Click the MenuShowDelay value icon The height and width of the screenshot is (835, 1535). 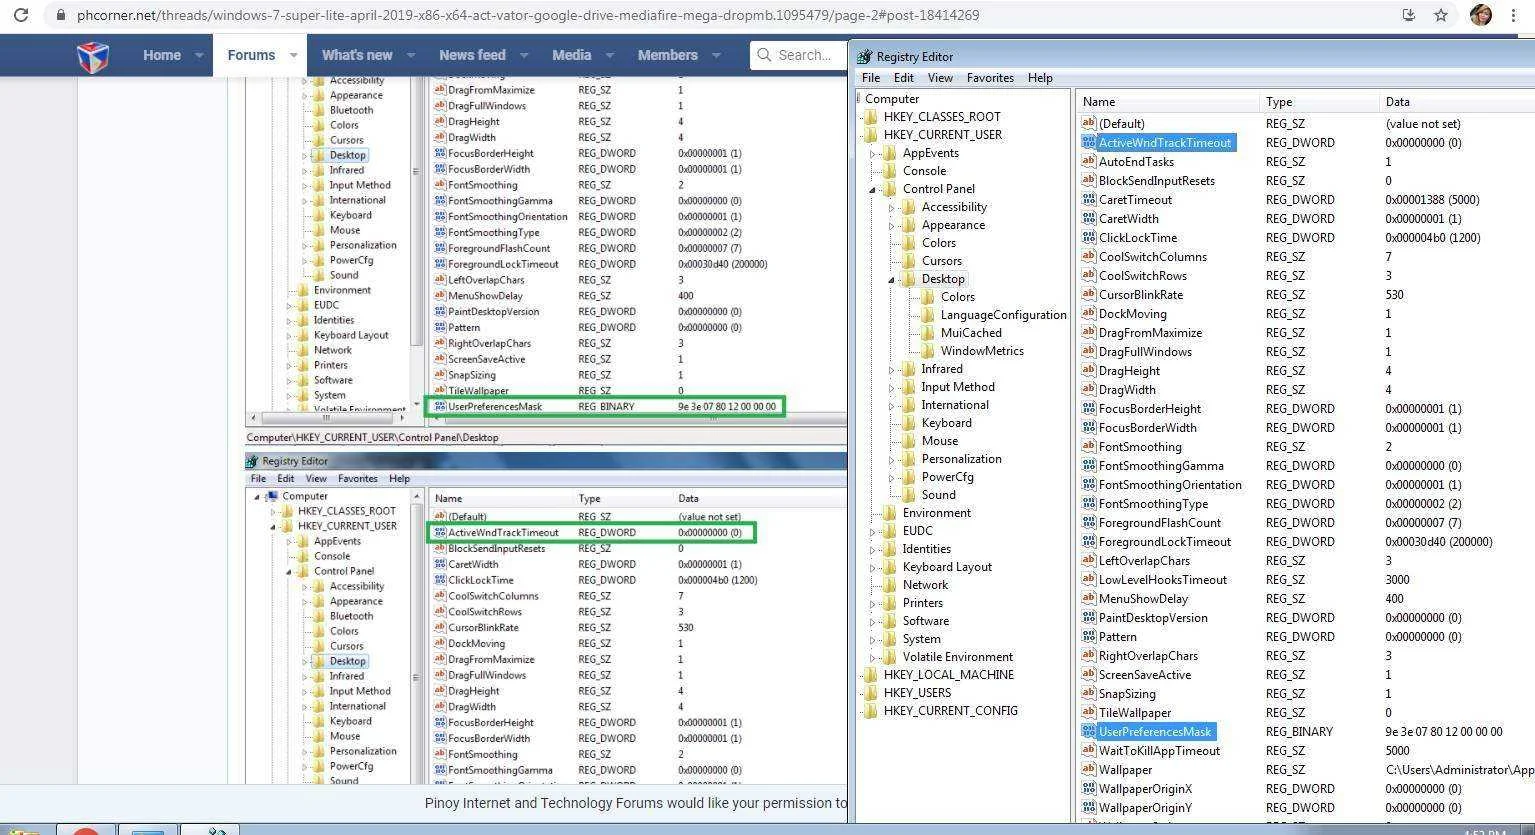coord(1089,598)
